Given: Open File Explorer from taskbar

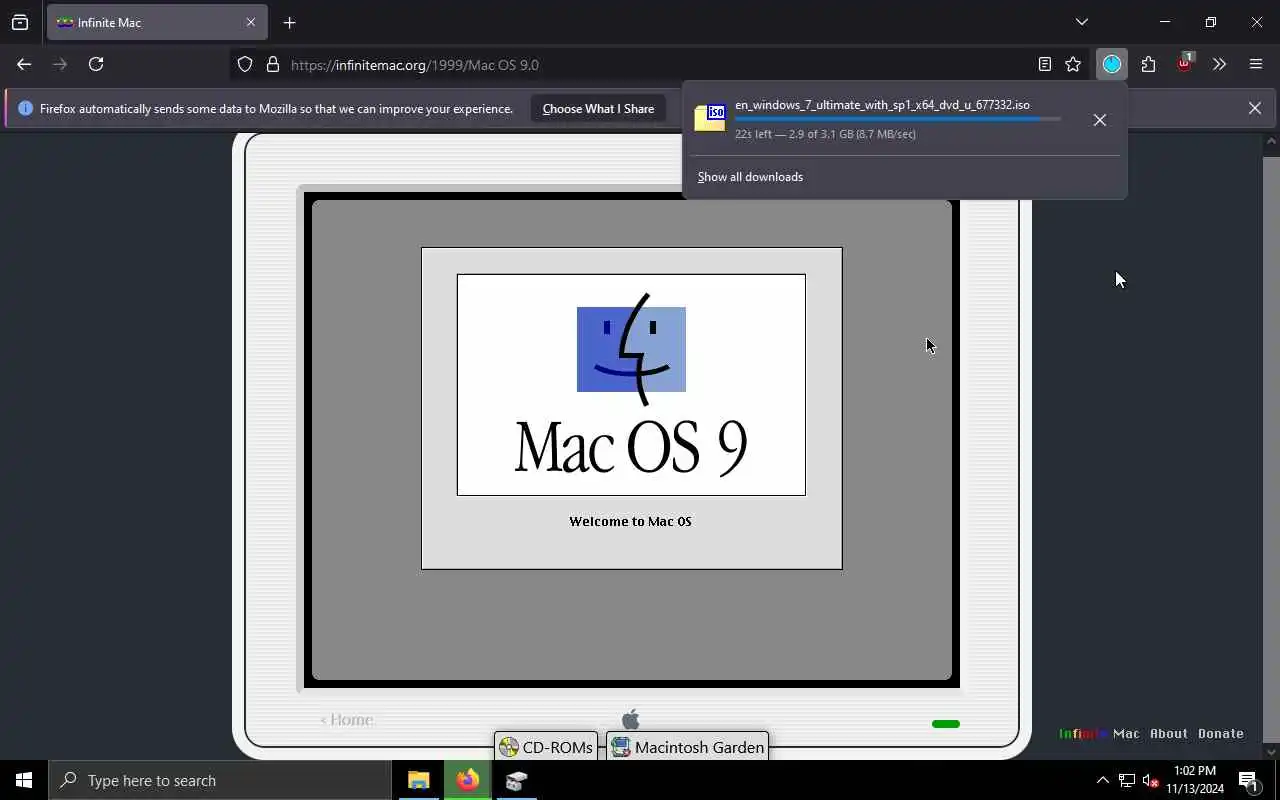Looking at the screenshot, I should [x=418, y=780].
